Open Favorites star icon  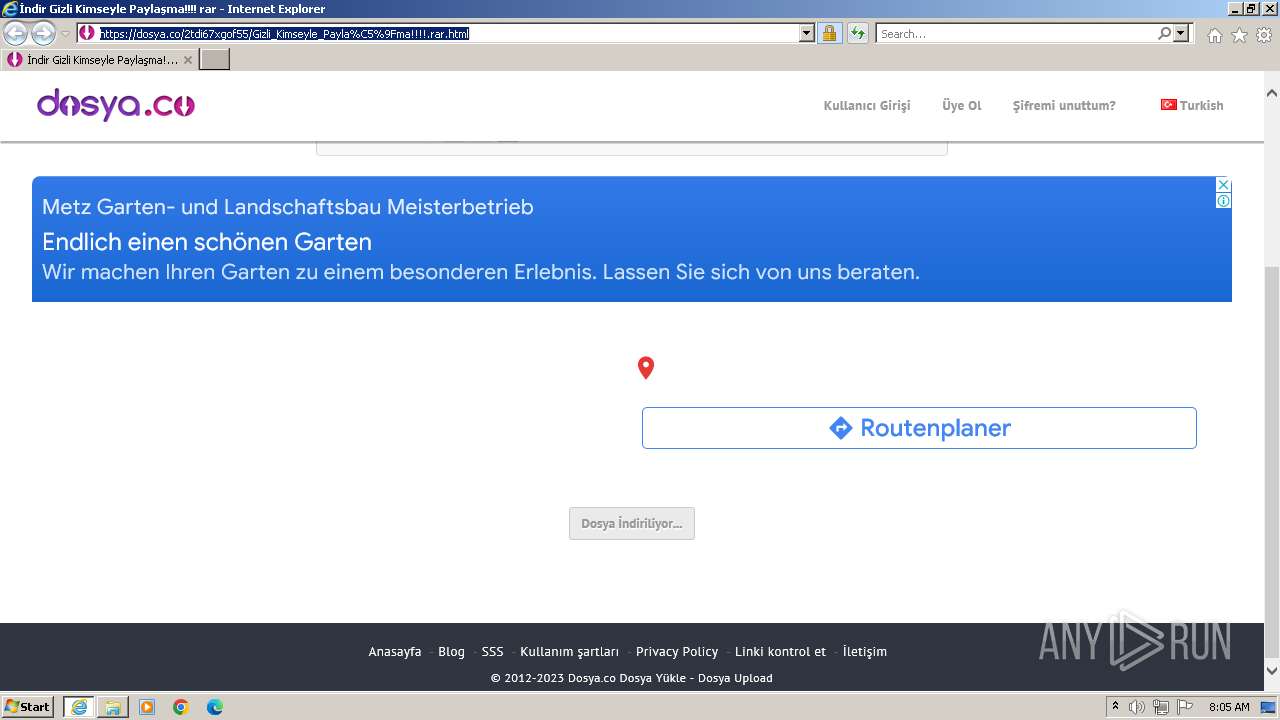click(1239, 35)
